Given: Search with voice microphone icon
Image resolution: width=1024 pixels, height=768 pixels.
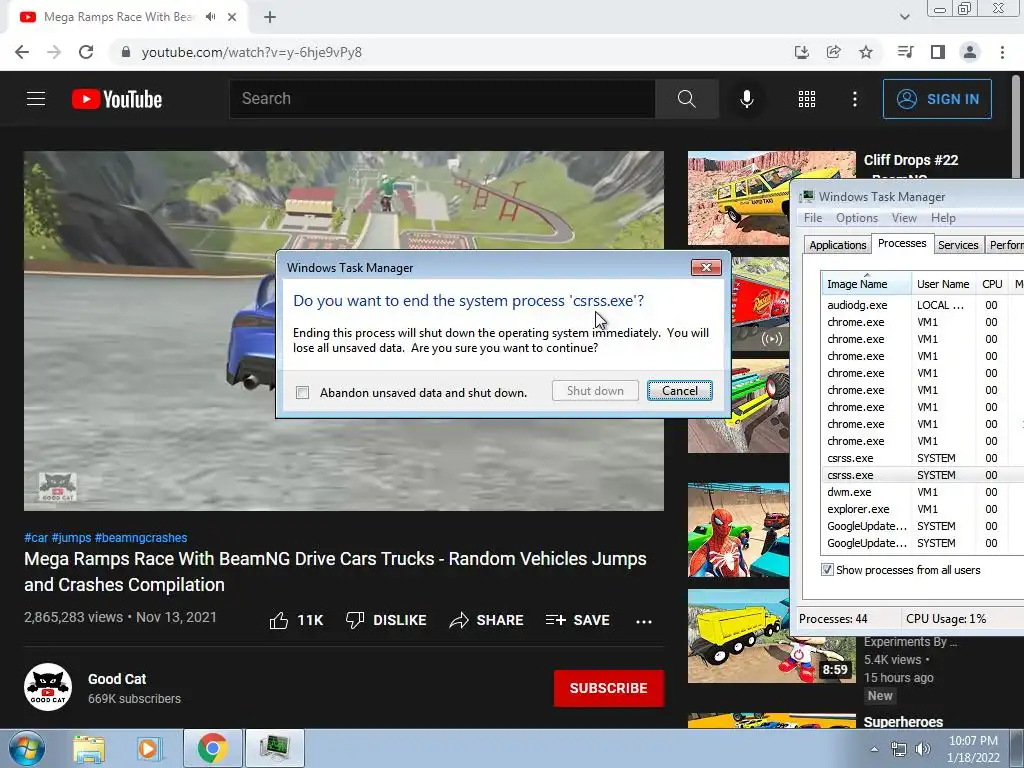Looking at the screenshot, I should pyautogui.click(x=746, y=99).
